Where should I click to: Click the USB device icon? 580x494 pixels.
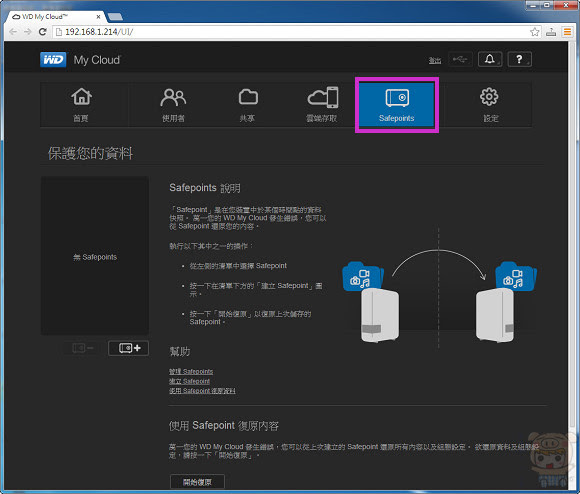tap(461, 59)
